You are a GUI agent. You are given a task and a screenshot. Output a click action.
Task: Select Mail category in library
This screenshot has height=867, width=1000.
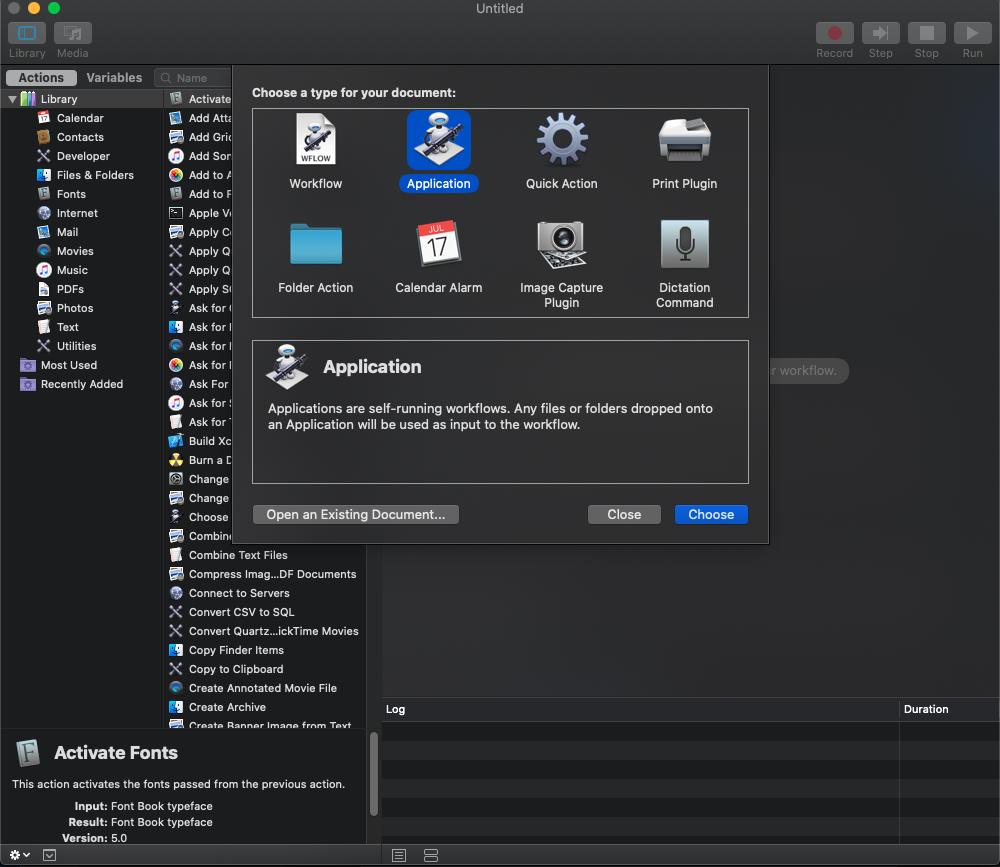67,233
